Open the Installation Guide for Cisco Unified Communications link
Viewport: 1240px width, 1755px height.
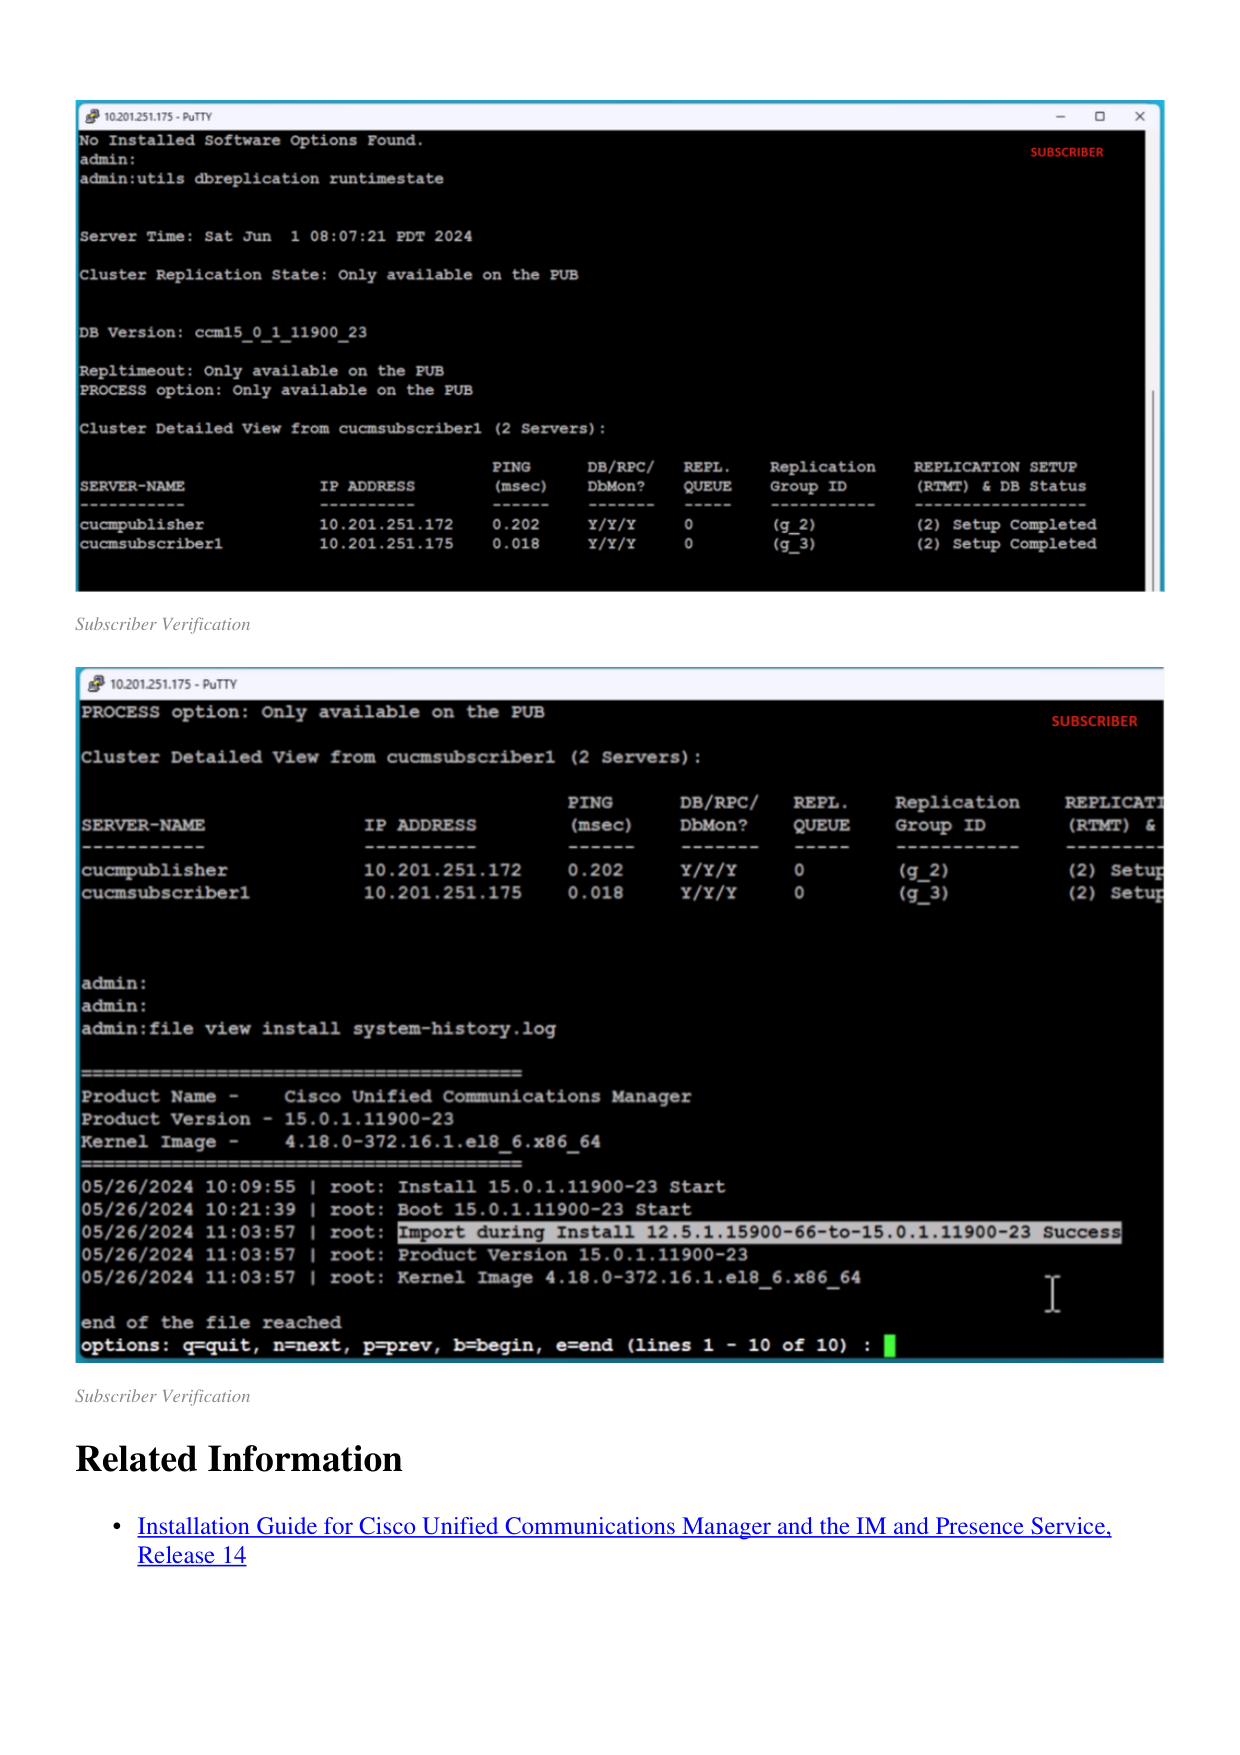coord(624,1540)
